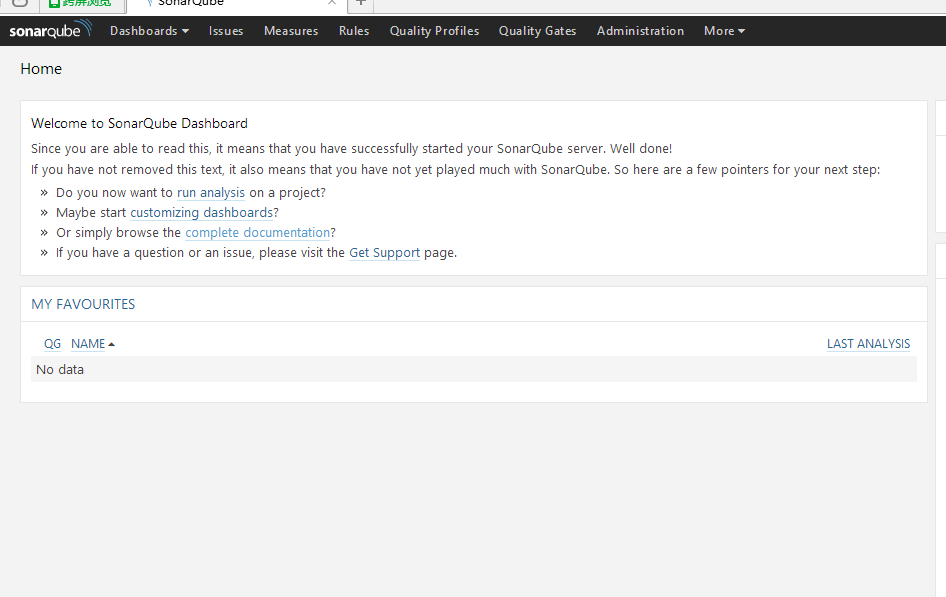Navigate to Quality Gates
This screenshot has width=946, height=597.
(x=537, y=31)
